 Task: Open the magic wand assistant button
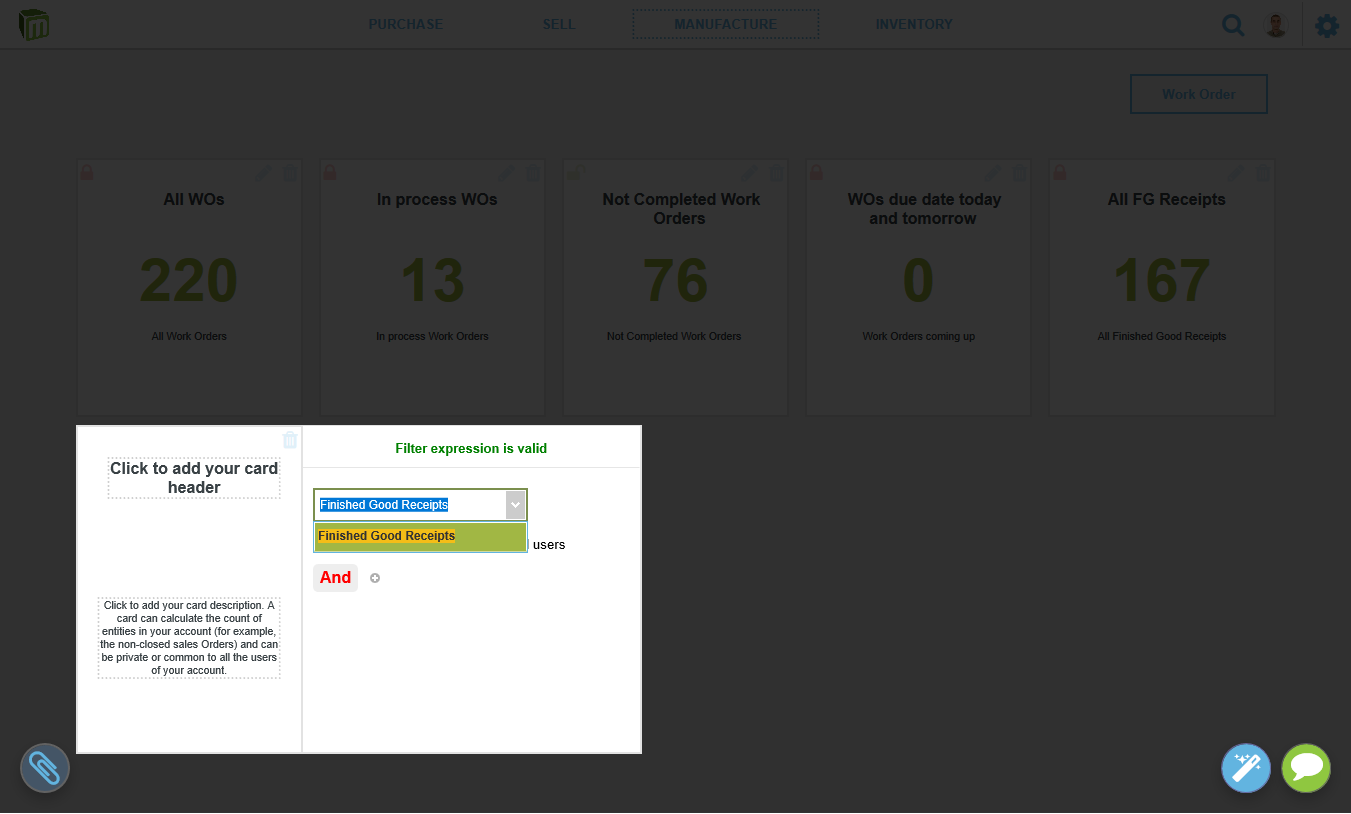pos(1246,768)
